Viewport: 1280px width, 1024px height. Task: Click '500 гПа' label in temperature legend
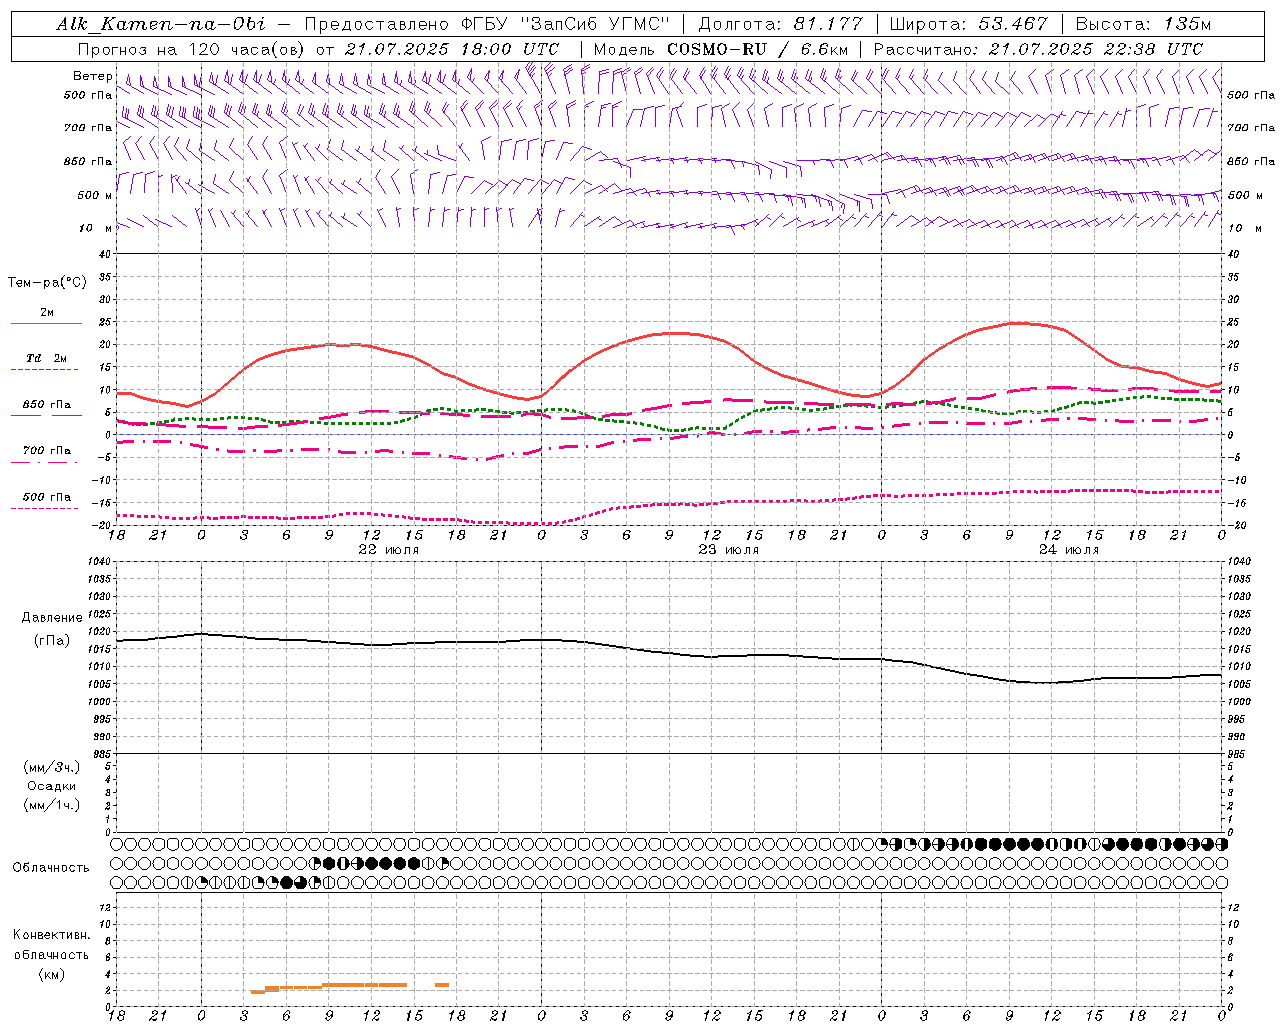[47, 497]
